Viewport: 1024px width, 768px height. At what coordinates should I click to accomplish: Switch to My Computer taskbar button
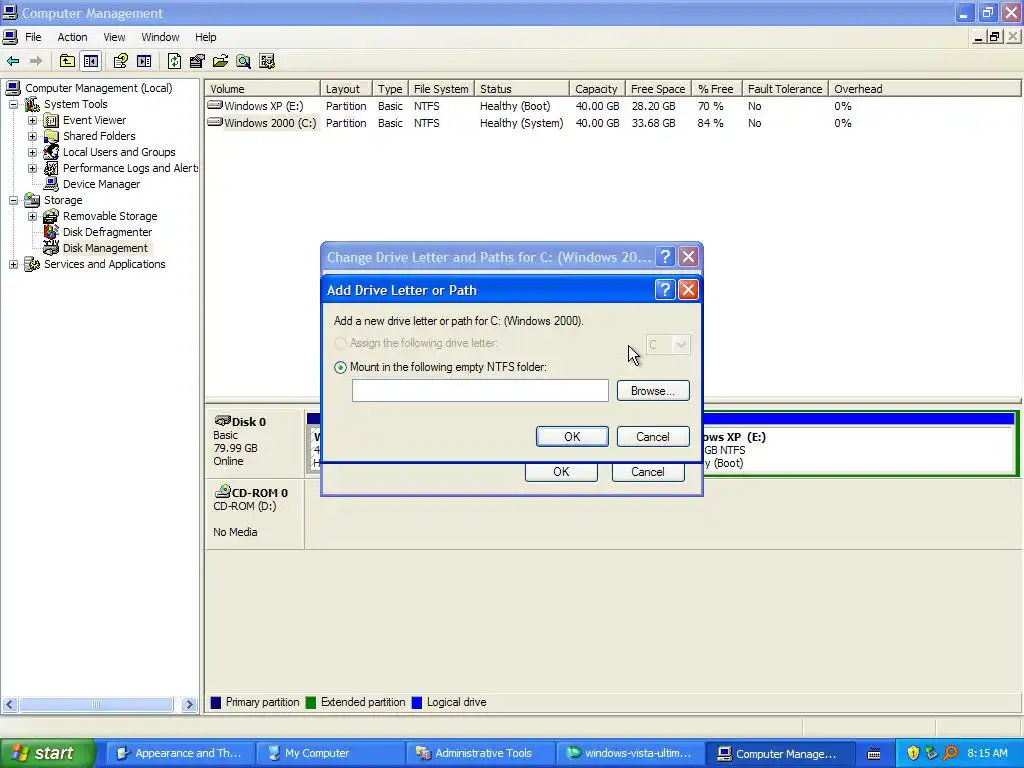tap(328, 753)
